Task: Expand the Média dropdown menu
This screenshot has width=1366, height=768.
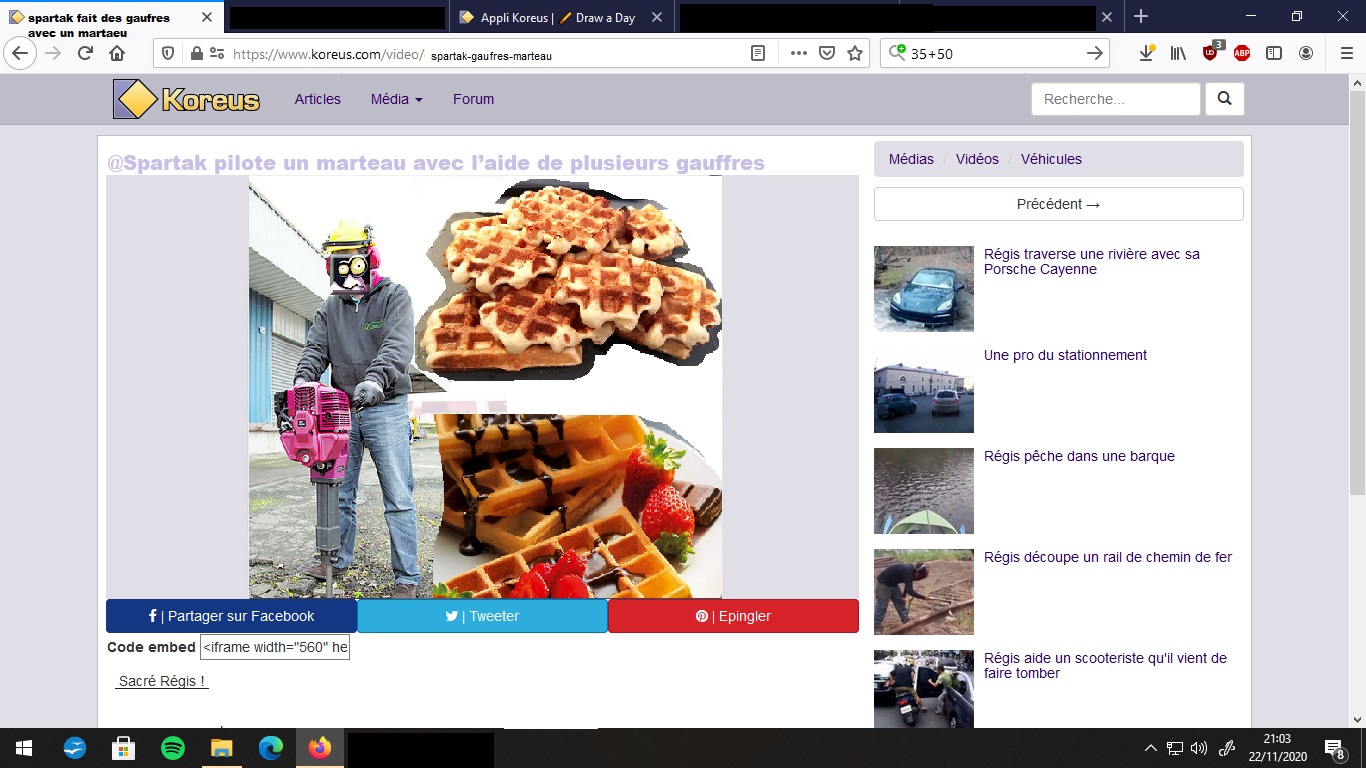Action: (396, 99)
